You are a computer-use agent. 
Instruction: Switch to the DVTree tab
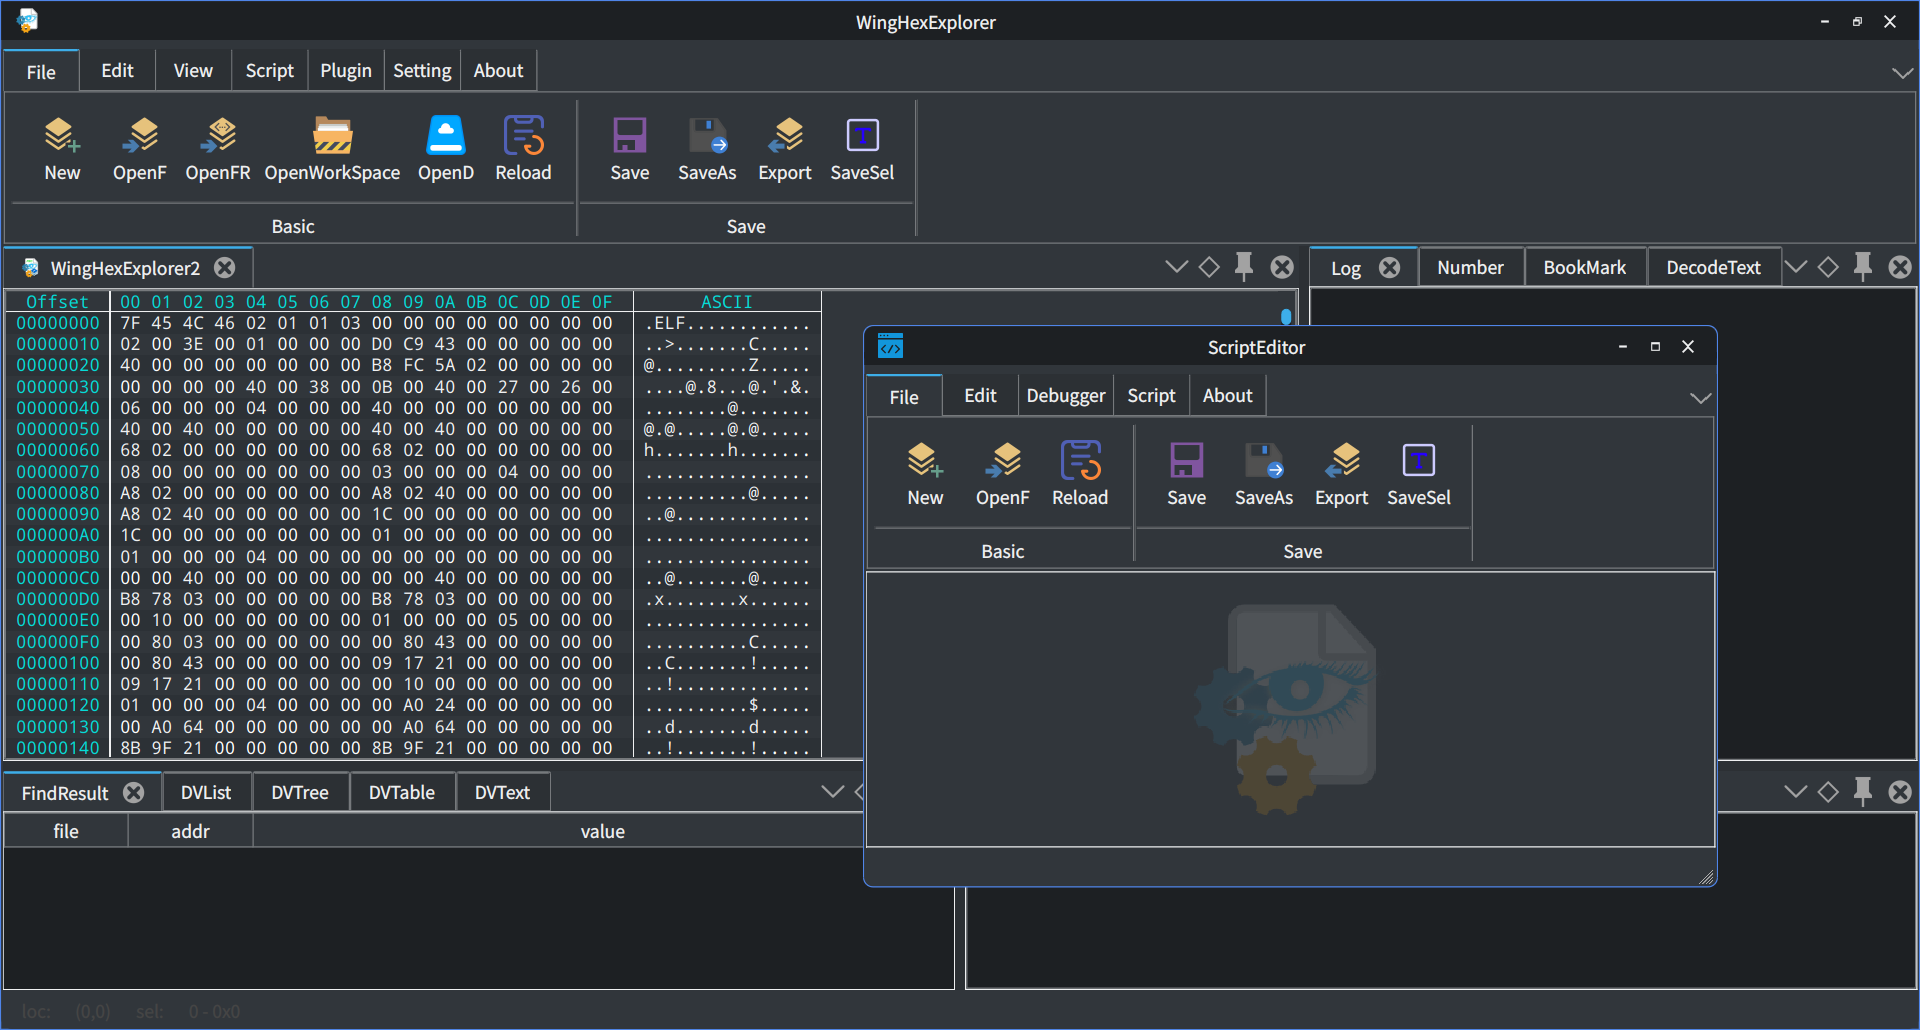click(300, 793)
